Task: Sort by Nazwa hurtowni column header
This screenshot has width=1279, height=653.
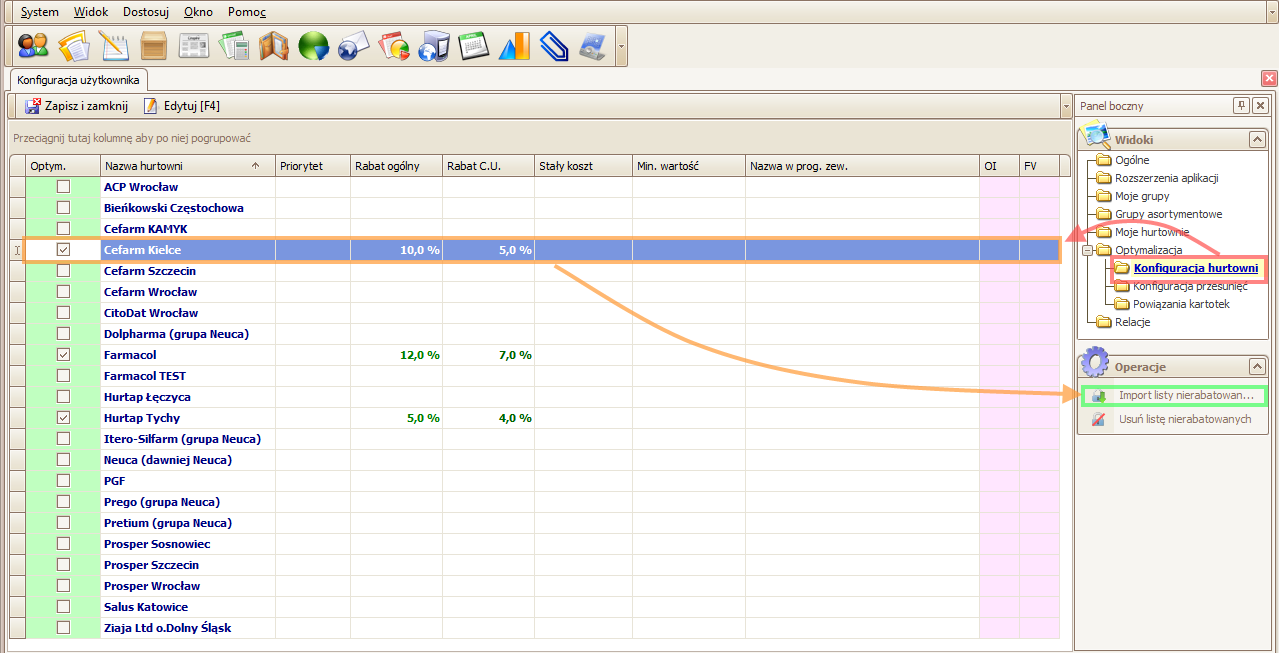Action: click(x=187, y=166)
